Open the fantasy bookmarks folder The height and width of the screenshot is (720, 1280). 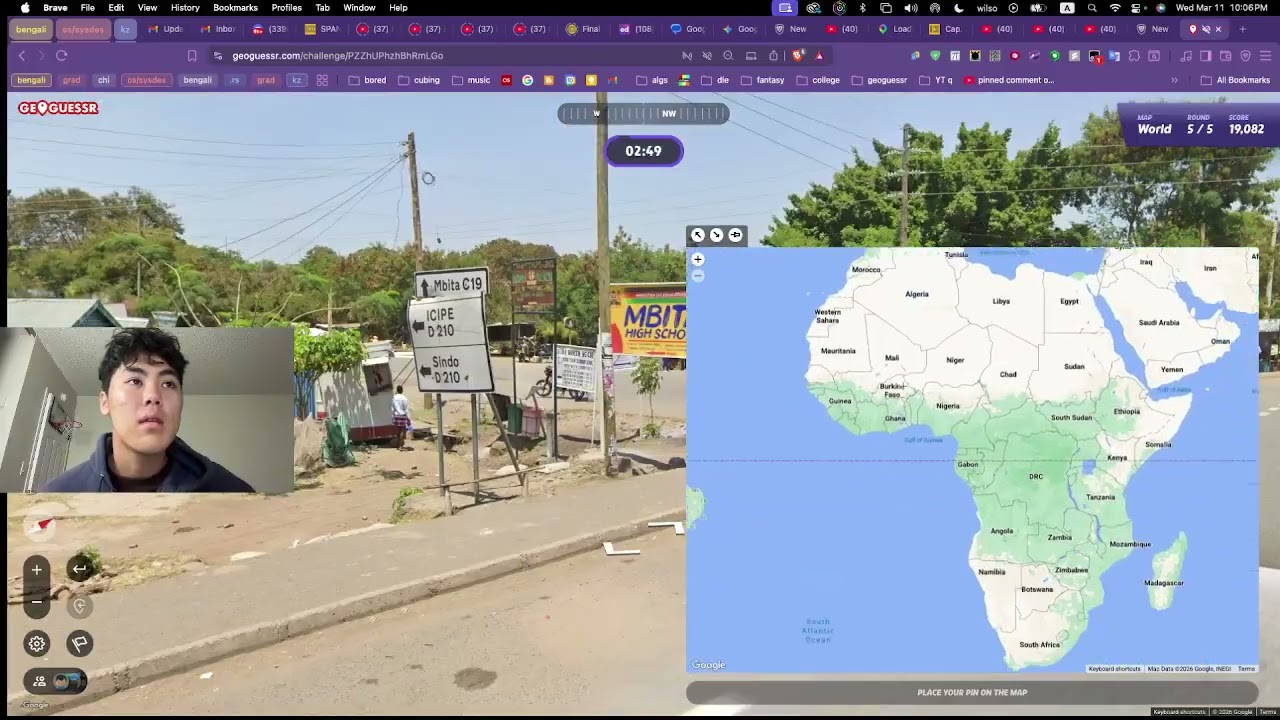click(x=762, y=80)
